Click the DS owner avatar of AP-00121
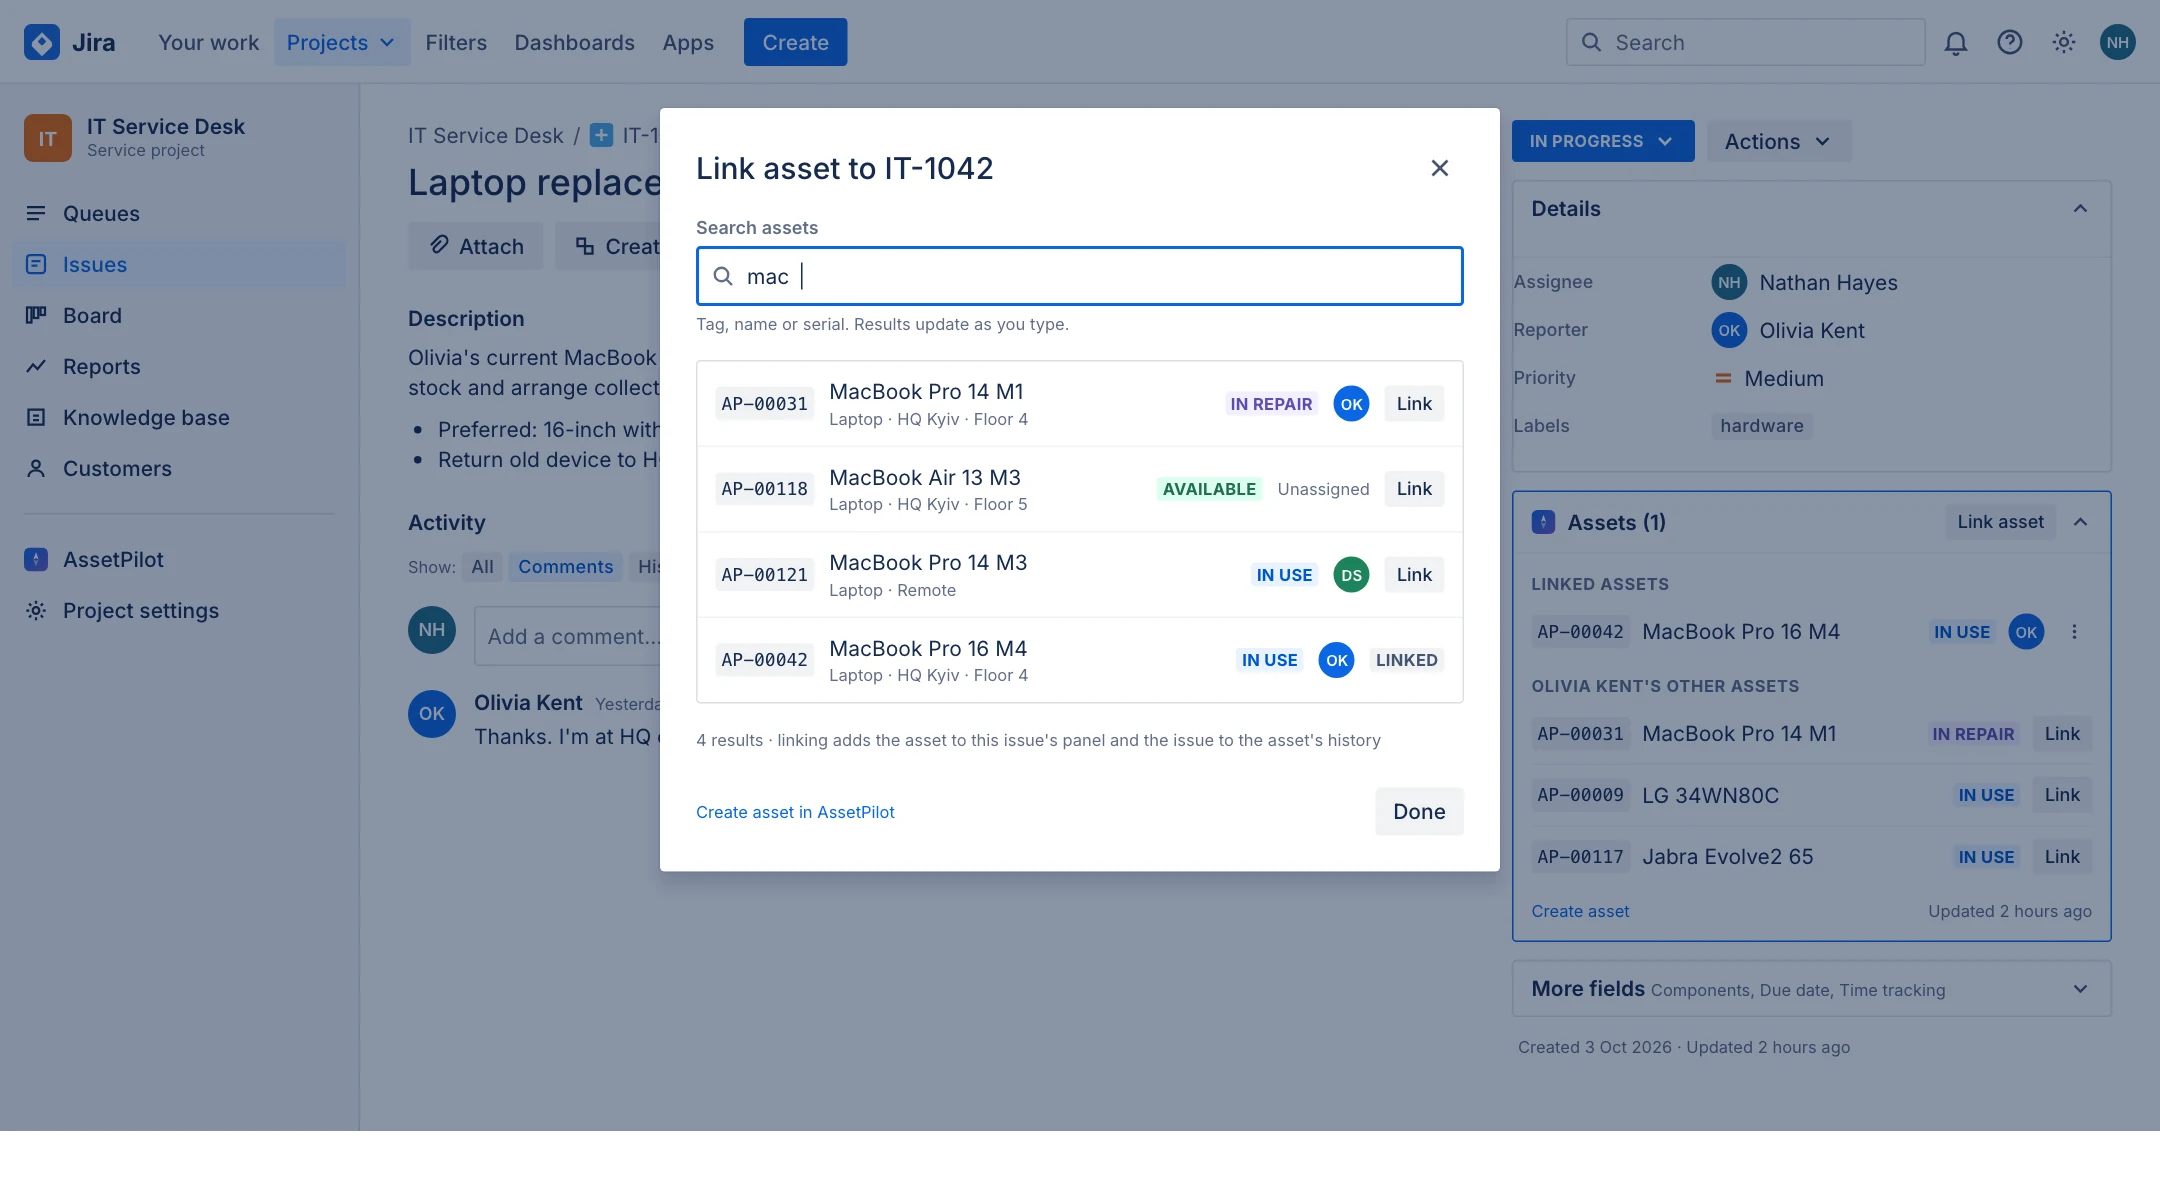The image size is (2160, 1191). click(x=1351, y=575)
